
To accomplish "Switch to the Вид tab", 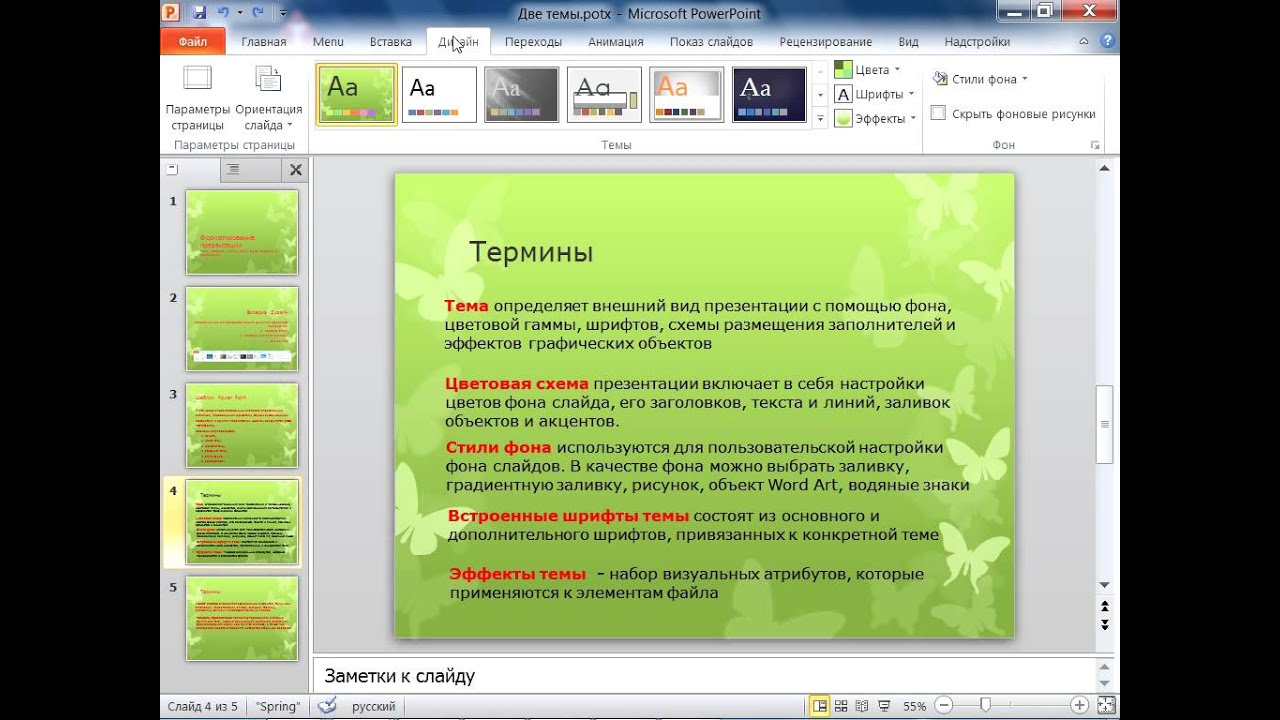I will coord(908,42).
